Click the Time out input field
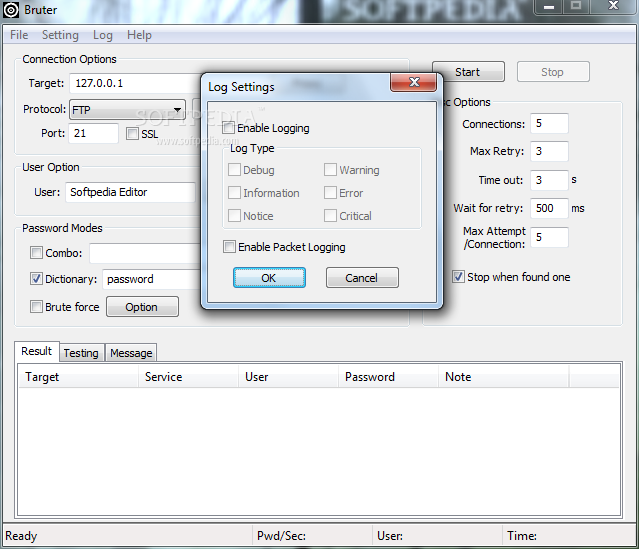The height and width of the screenshot is (549, 639). point(549,180)
